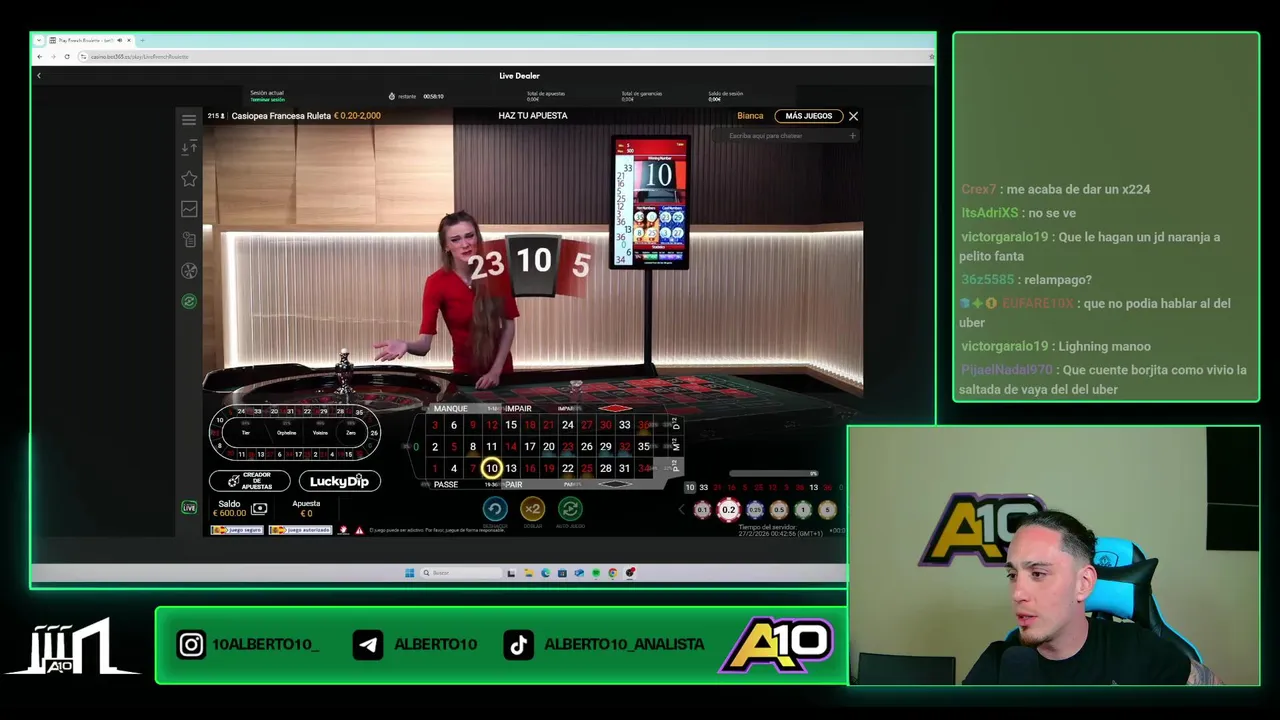Bet on number 22 on the grid
1280x720 pixels.
pyautogui.click(x=568, y=468)
